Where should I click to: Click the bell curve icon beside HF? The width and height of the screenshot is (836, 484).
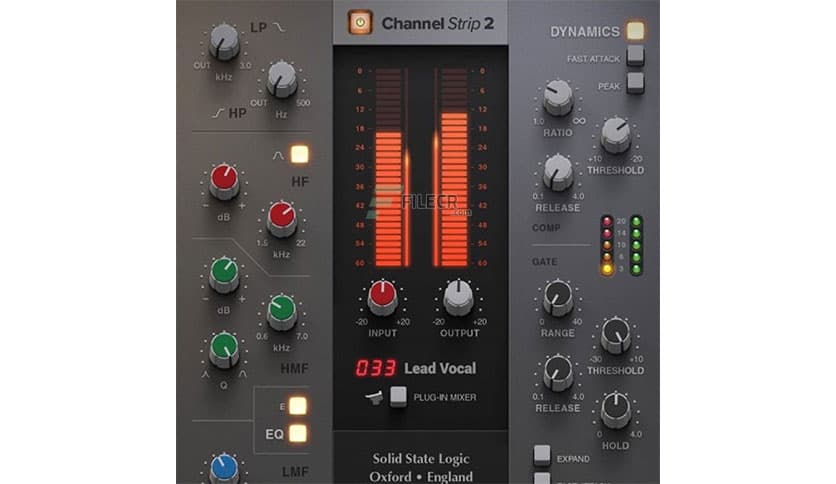click(278, 155)
